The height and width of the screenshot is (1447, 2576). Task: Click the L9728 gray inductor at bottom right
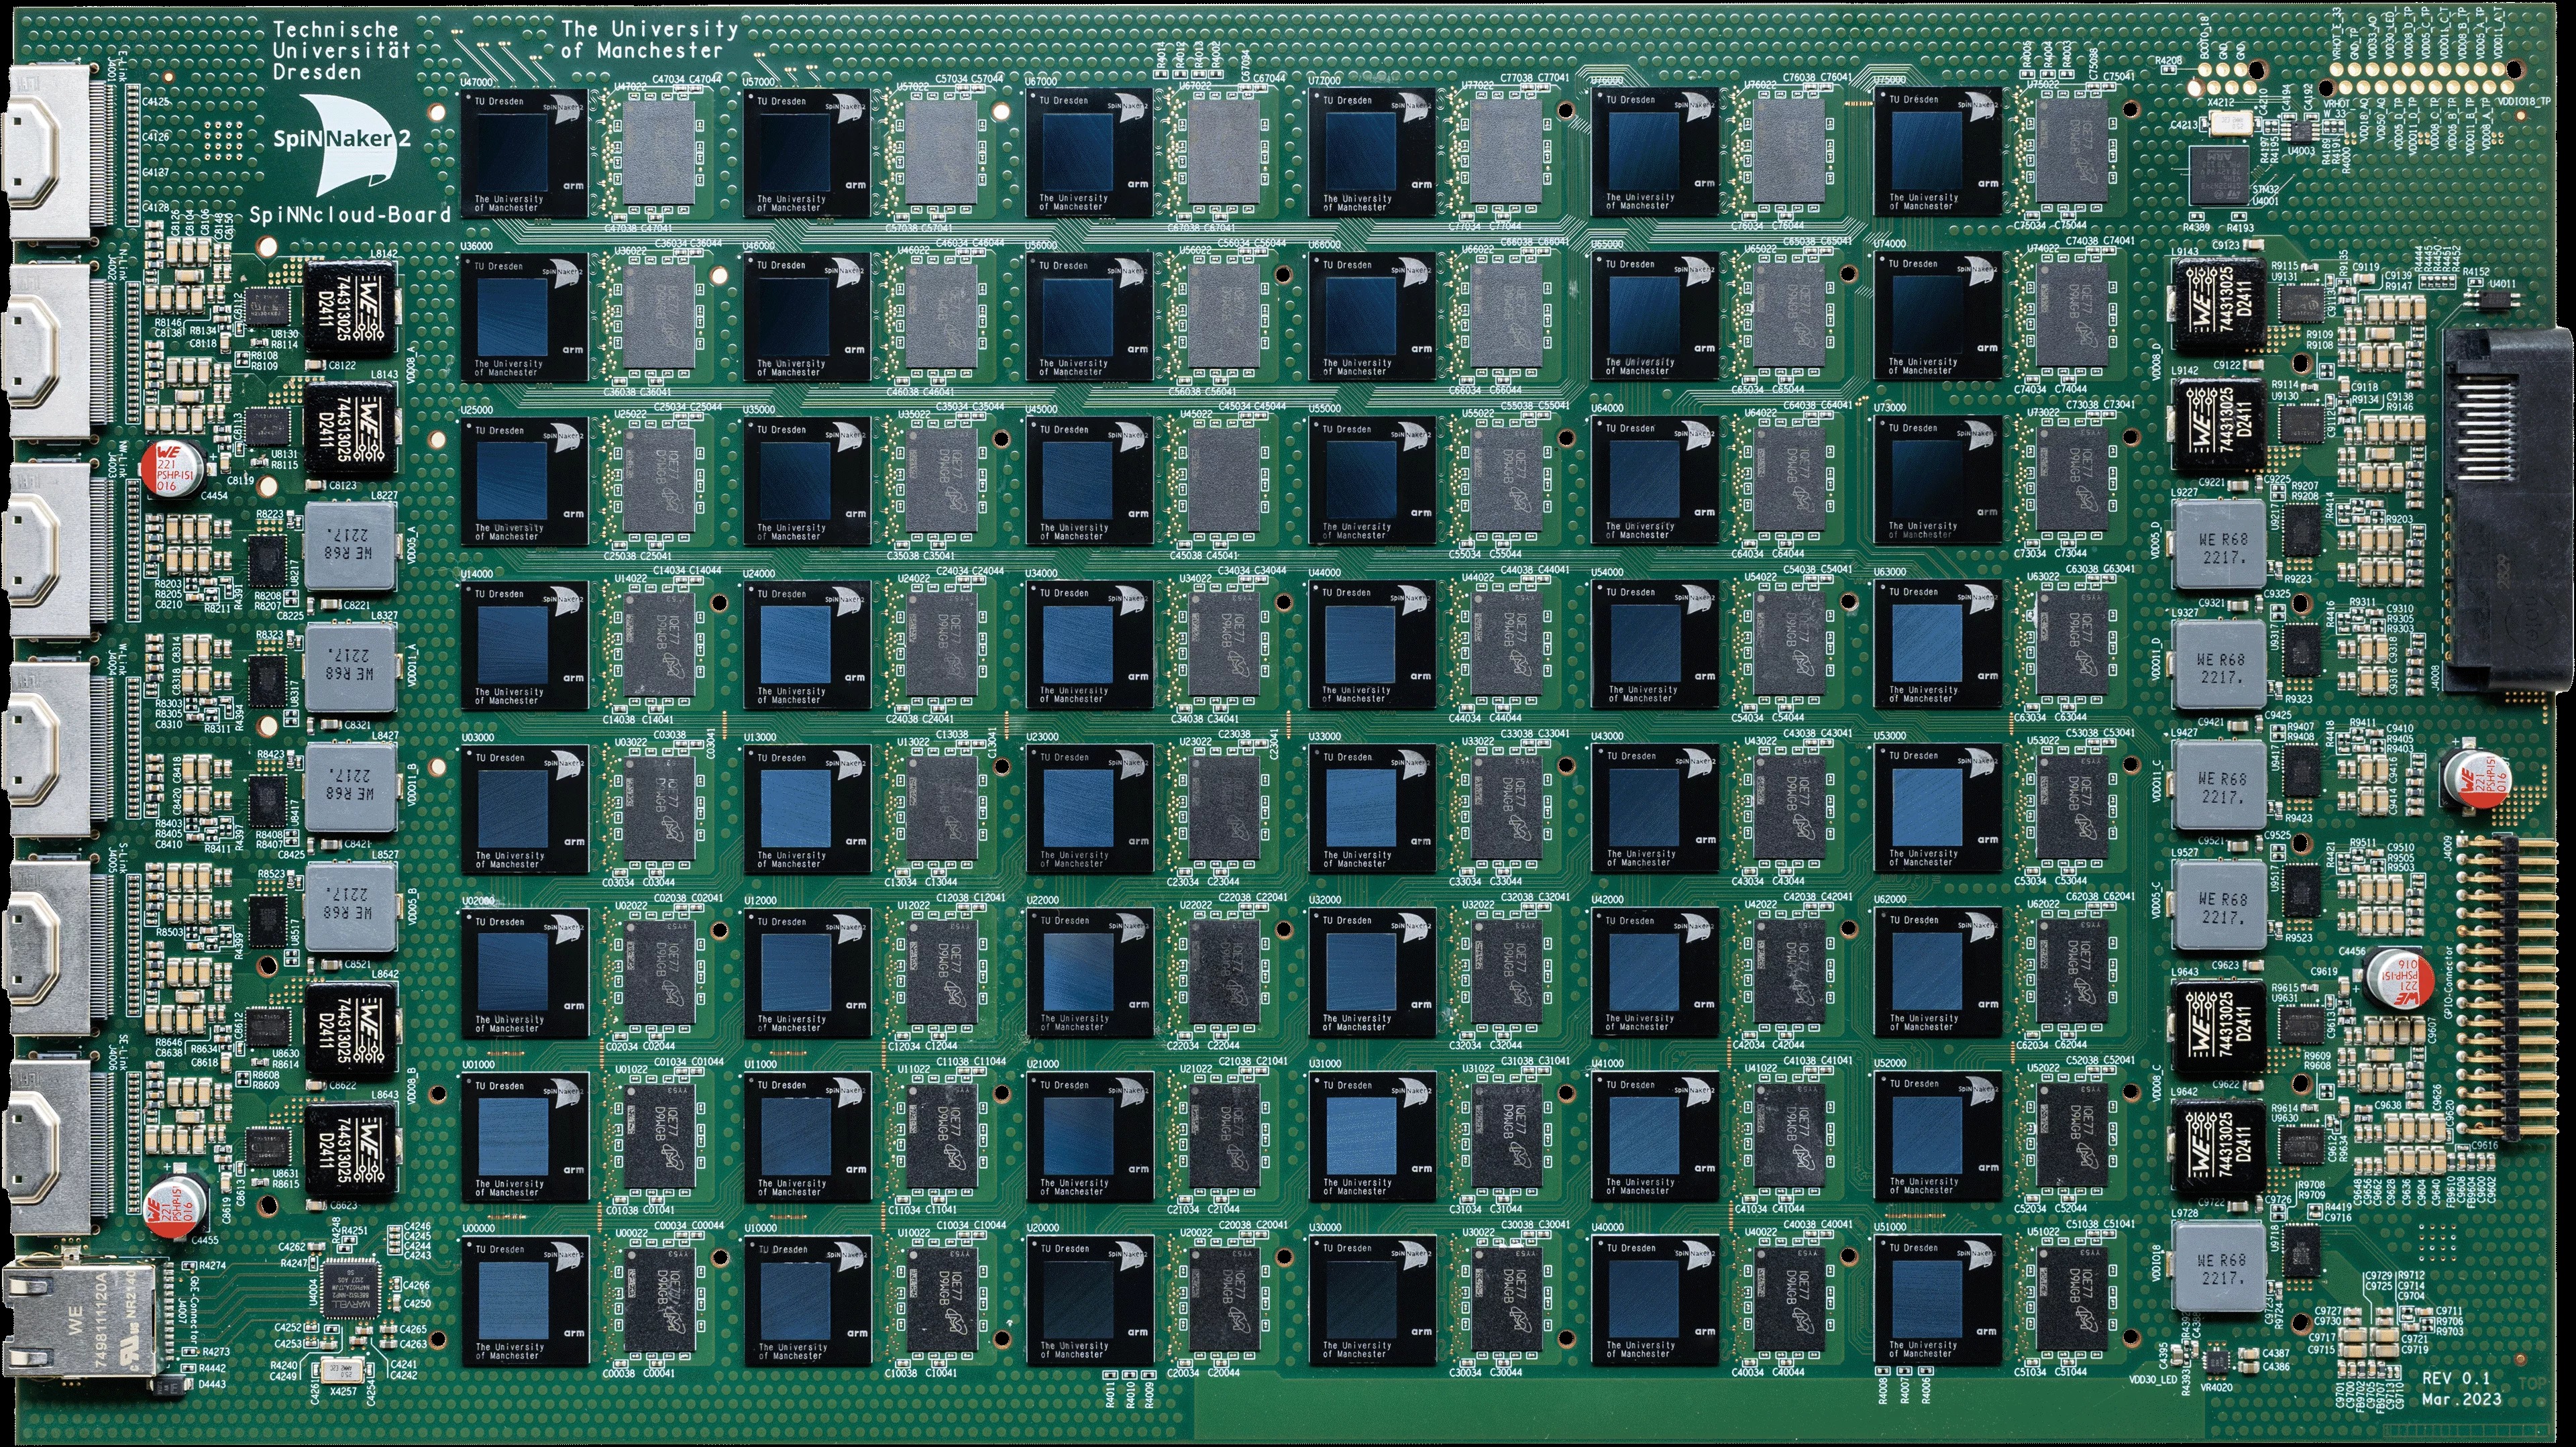2222,1268
